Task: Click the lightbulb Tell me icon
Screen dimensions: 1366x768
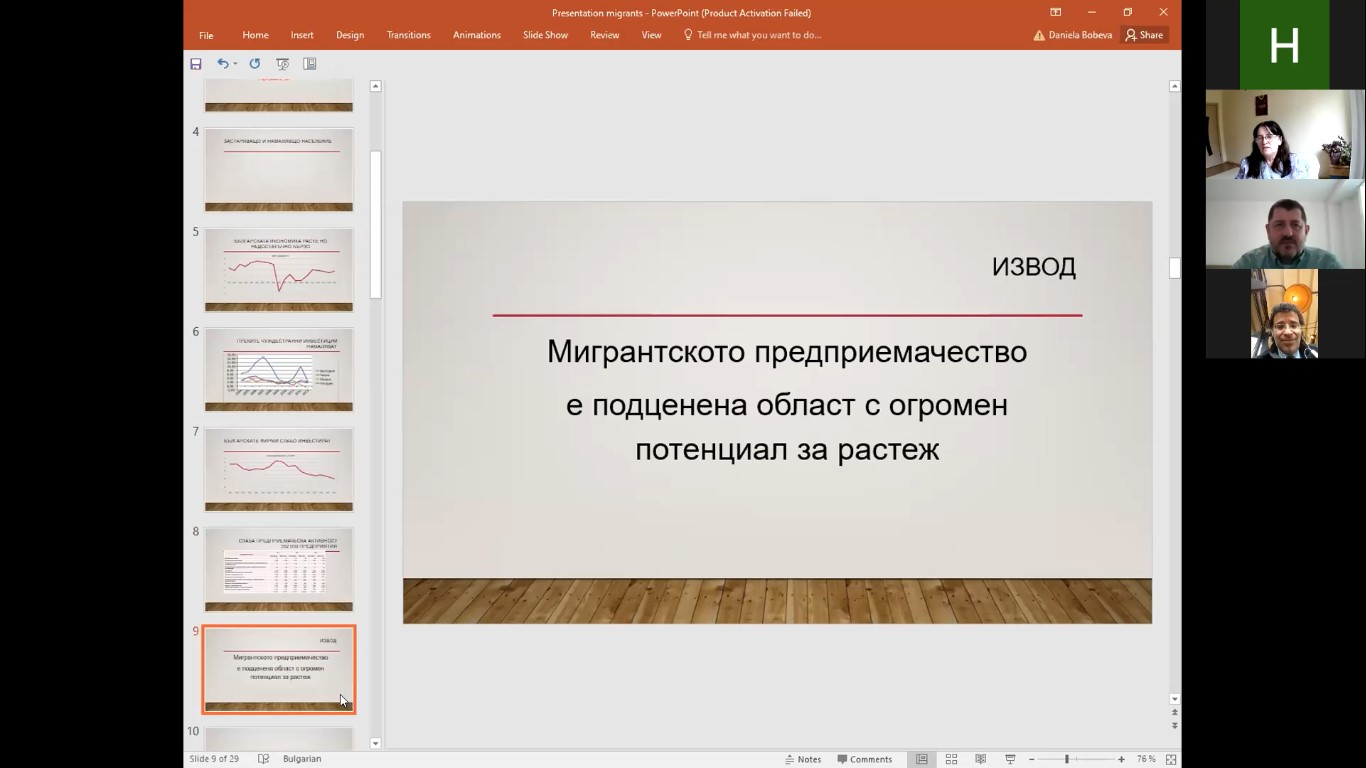Action: (x=688, y=35)
